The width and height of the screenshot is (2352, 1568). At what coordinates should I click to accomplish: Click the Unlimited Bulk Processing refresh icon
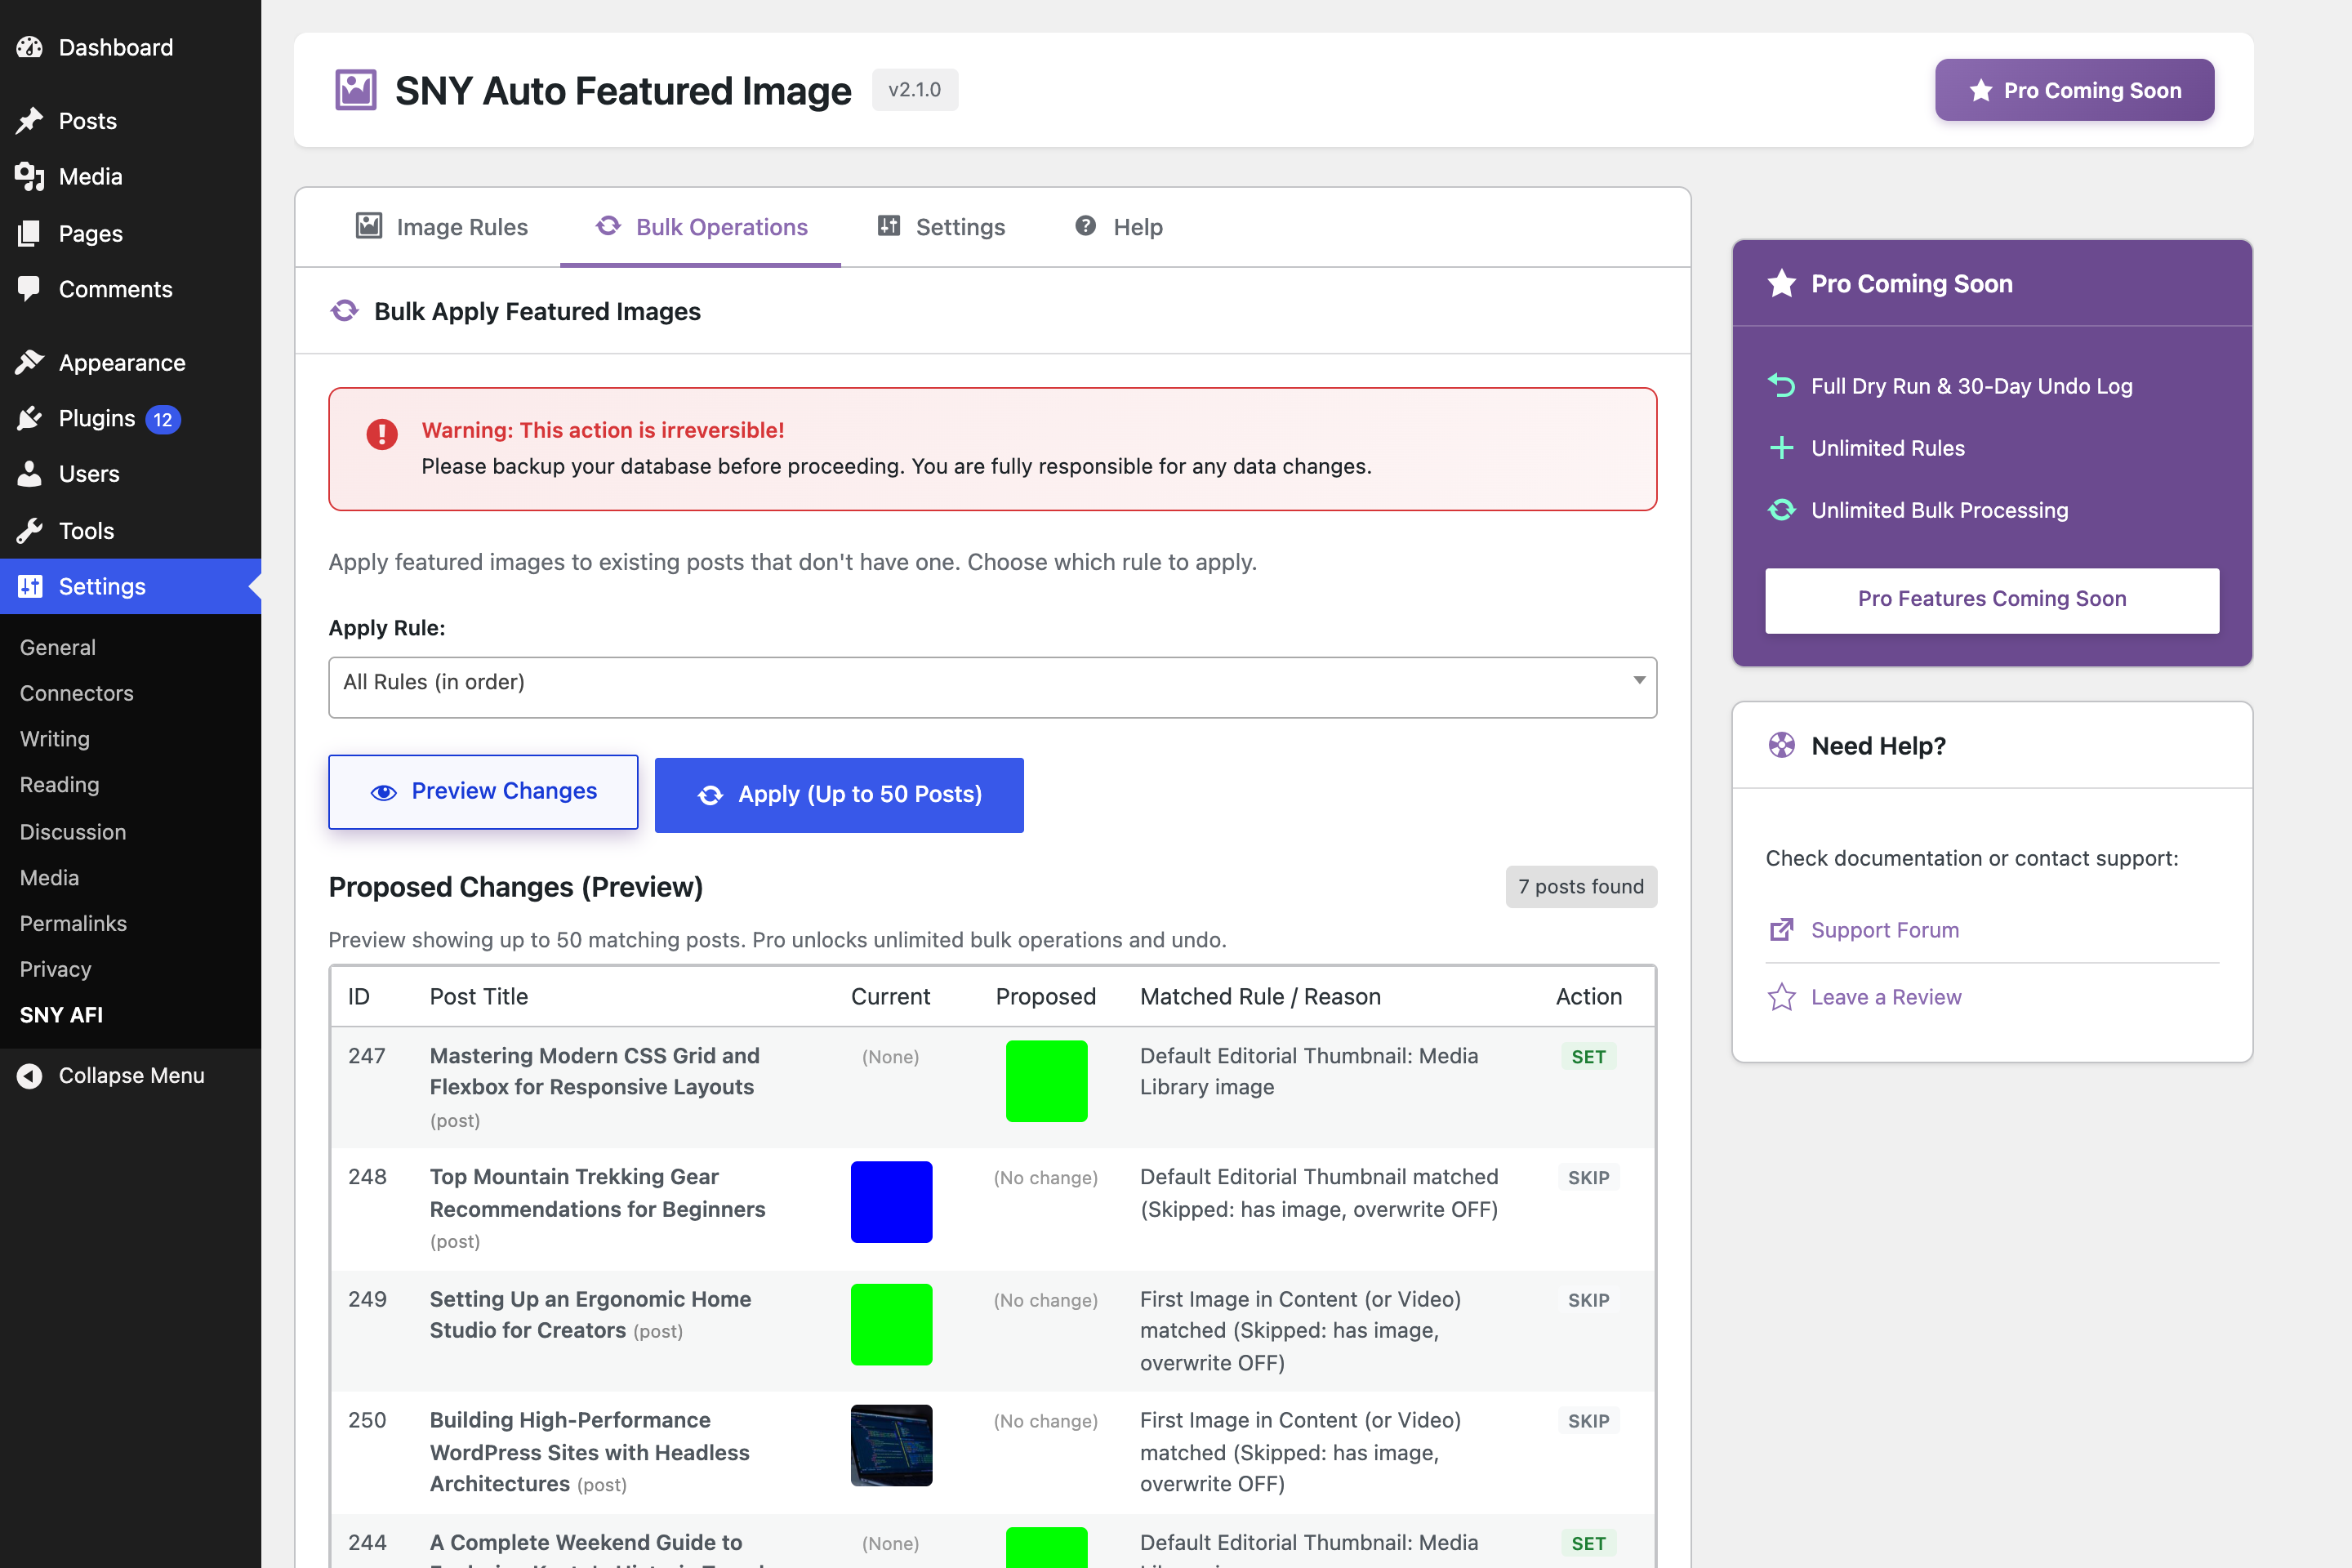click(x=1782, y=510)
